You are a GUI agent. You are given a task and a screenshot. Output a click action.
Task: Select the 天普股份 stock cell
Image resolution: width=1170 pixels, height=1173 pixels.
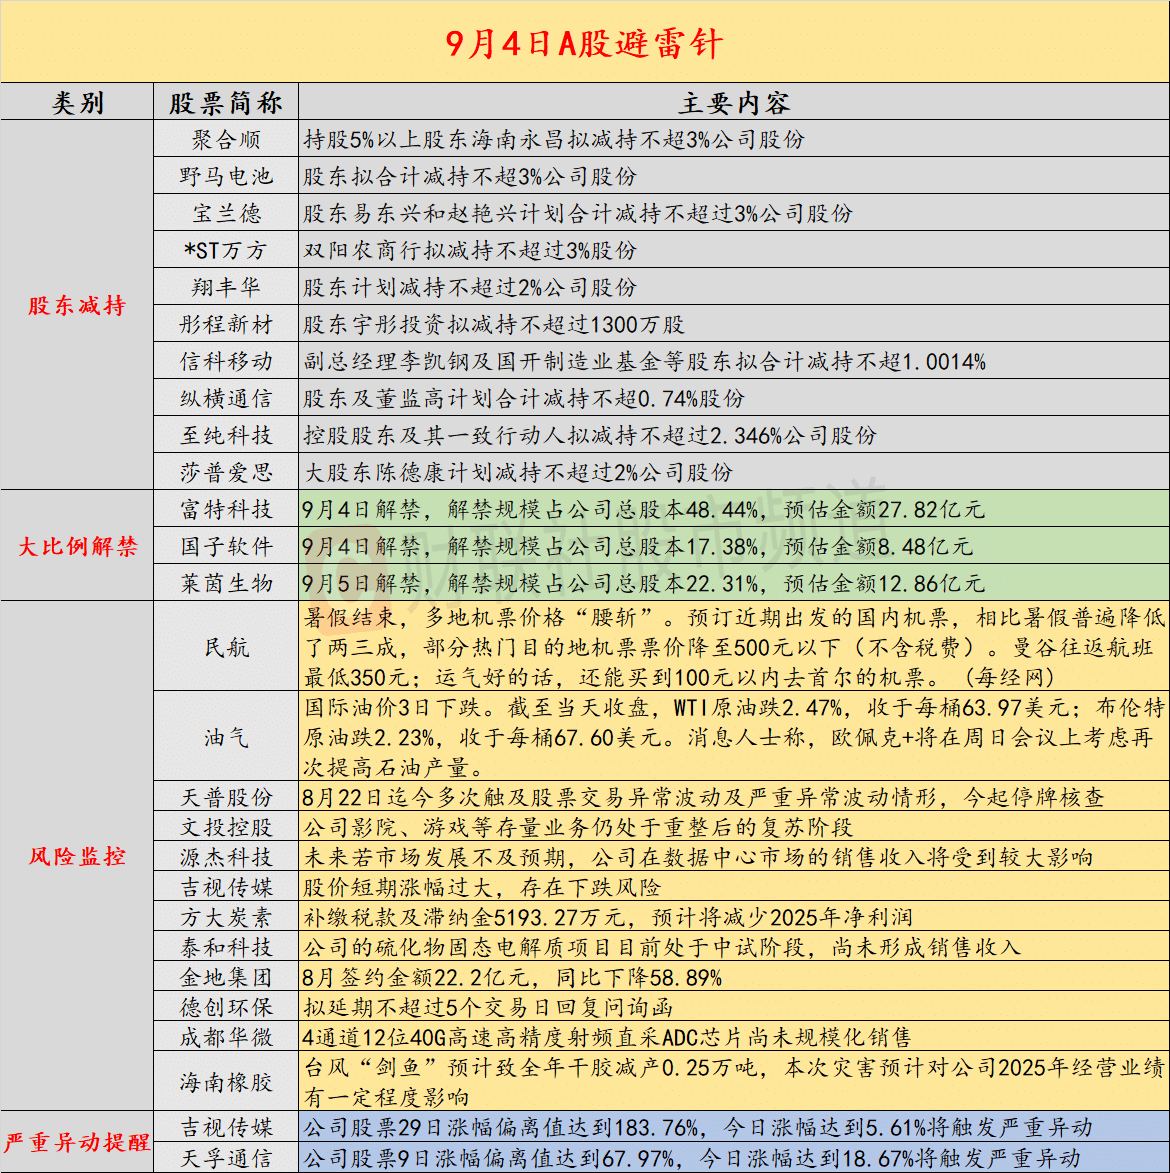(x=226, y=797)
